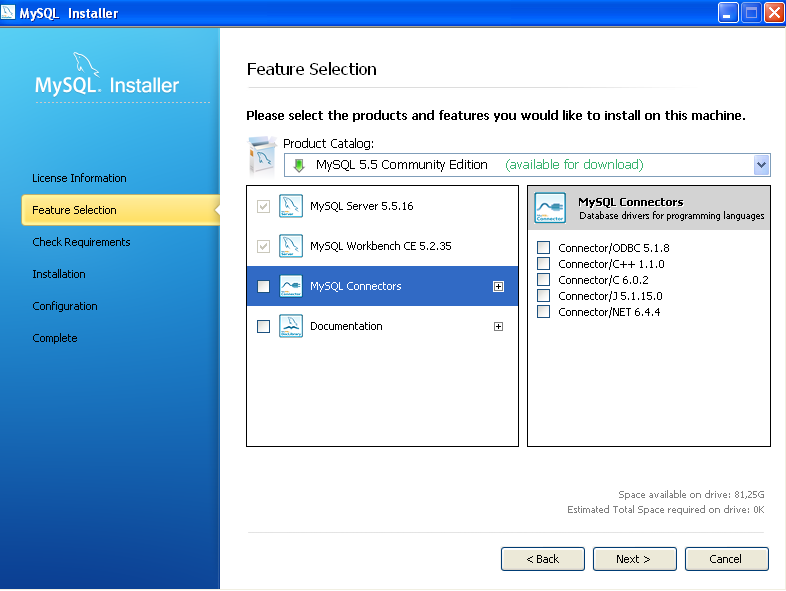The image size is (786, 591).
Task: Check the Documentation checkbox
Action: 263,326
